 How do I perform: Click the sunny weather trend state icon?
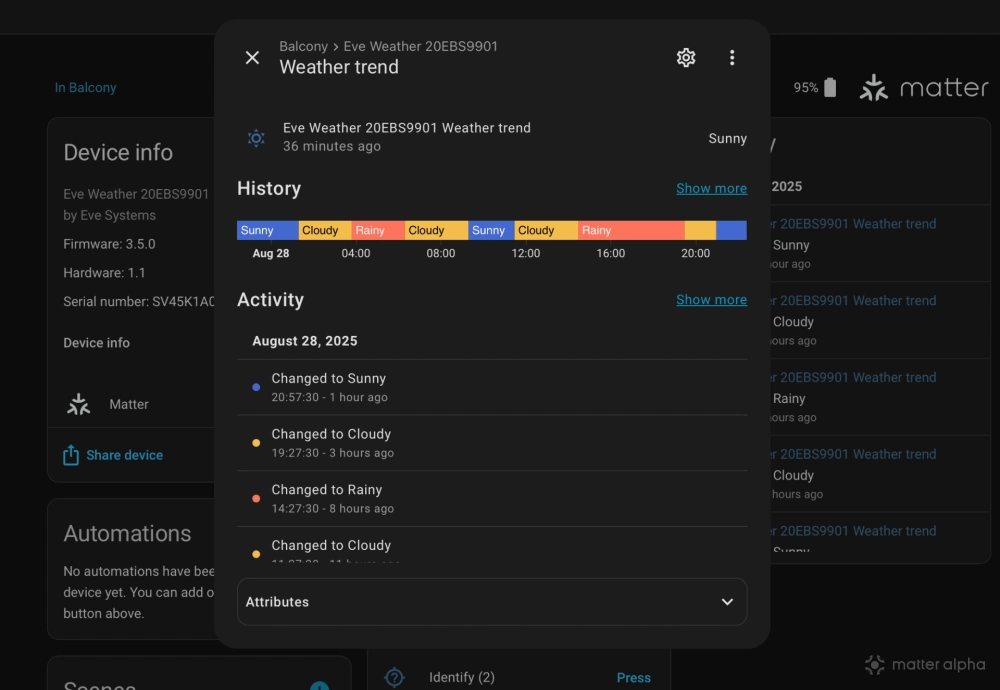(257, 138)
